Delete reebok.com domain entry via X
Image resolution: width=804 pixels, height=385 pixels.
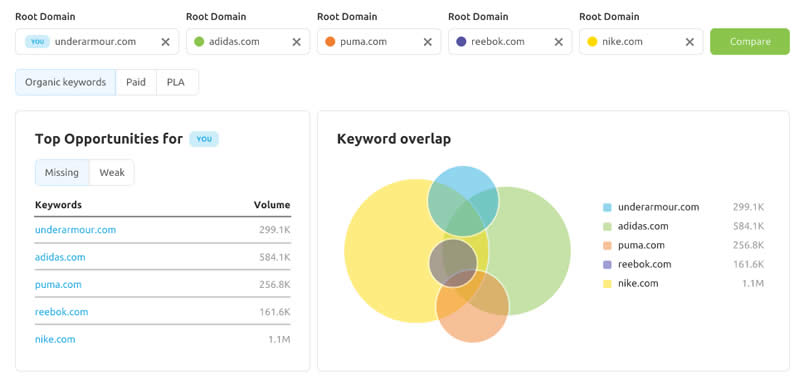558,42
